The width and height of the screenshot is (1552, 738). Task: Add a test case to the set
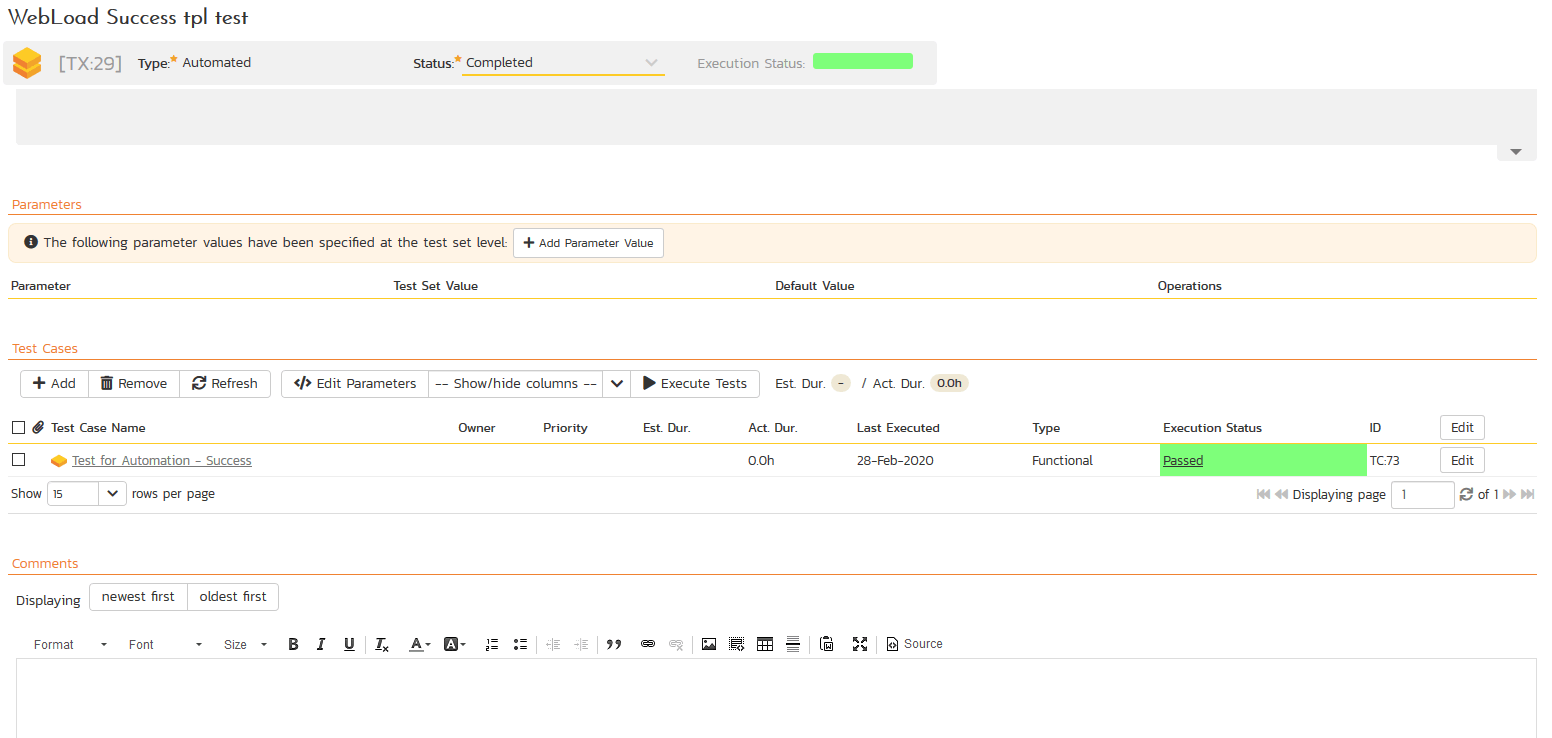coord(54,384)
